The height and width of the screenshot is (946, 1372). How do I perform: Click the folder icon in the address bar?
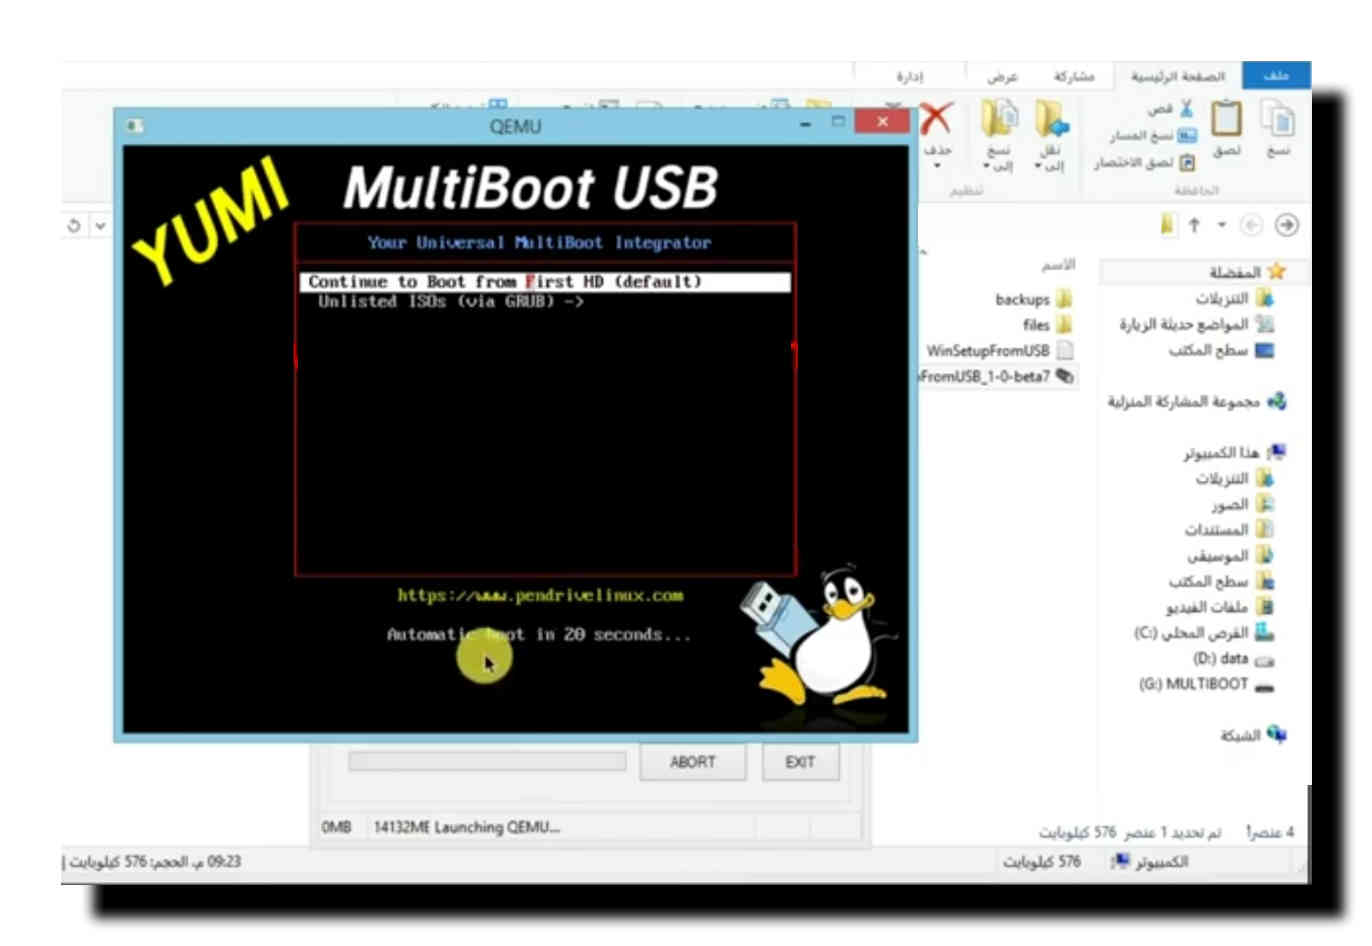coord(1167,224)
